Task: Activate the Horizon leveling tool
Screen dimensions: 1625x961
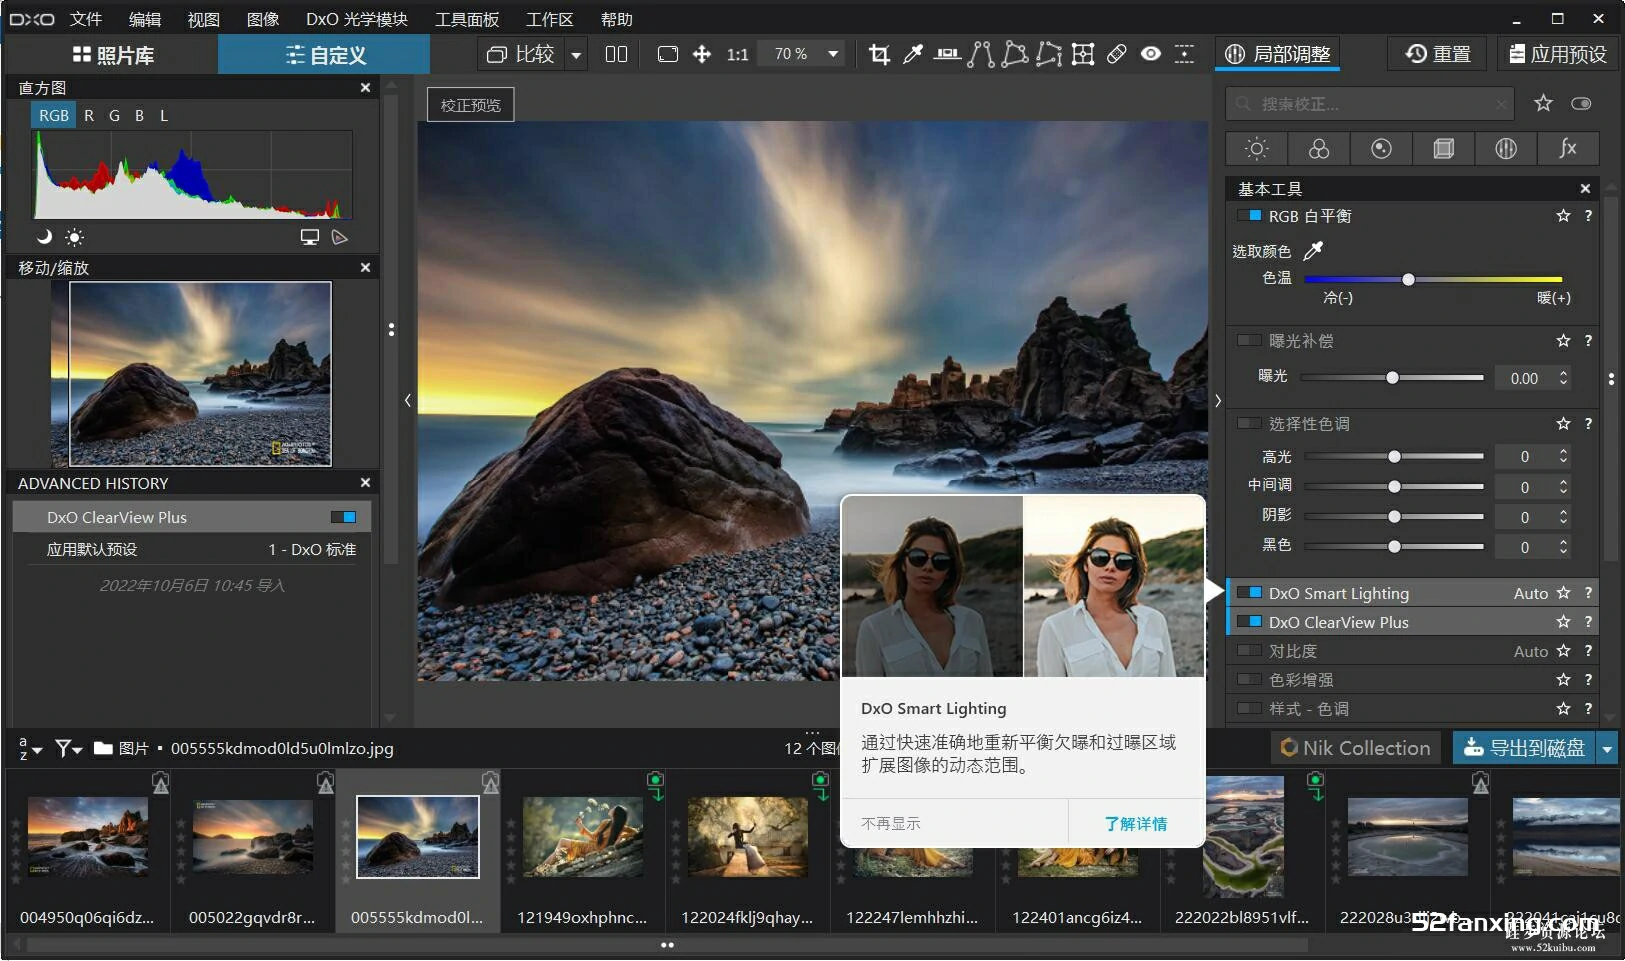Action: coord(947,54)
